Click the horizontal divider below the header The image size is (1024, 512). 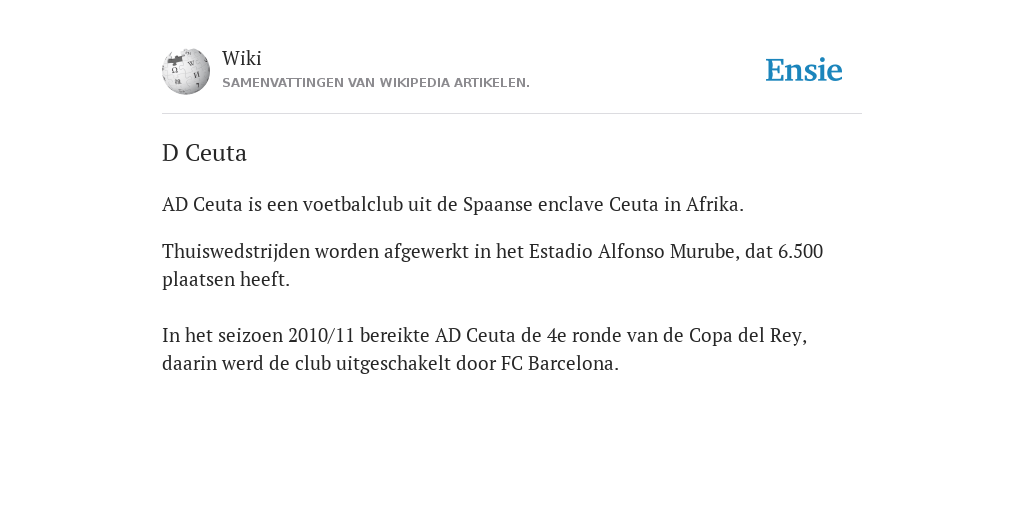(512, 114)
